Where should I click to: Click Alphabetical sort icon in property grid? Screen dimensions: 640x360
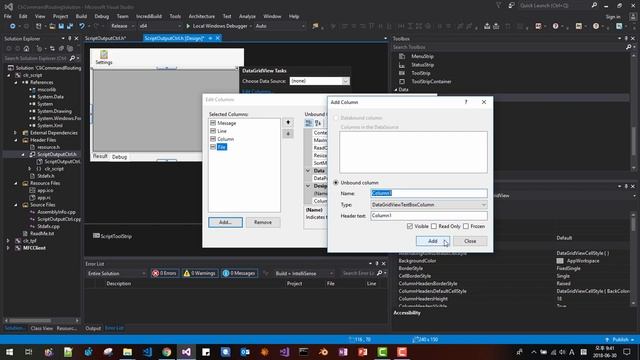pos(318,123)
